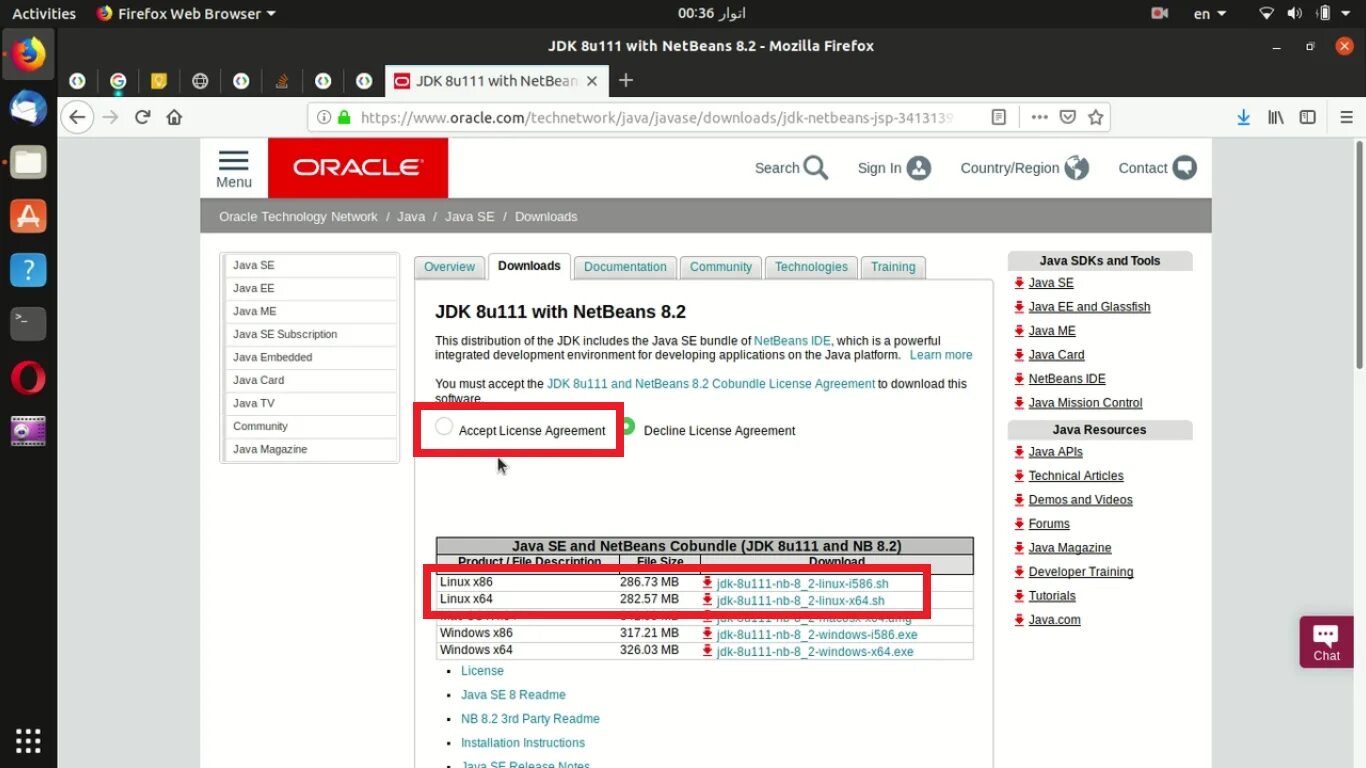
Task: Select Java EE in left navigation
Action: click(x=311, y=288)
